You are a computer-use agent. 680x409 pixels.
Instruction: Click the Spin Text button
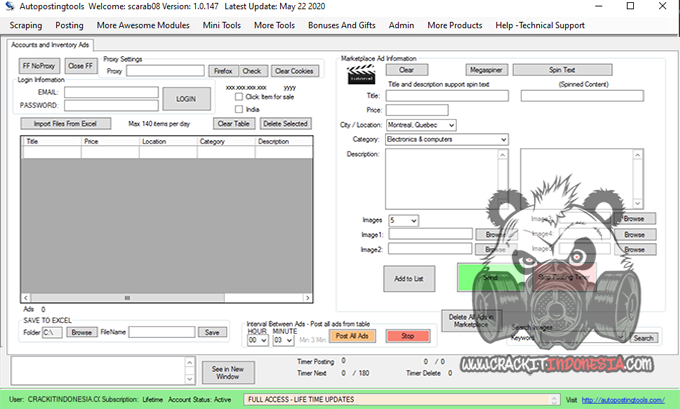tap(562, 70)
